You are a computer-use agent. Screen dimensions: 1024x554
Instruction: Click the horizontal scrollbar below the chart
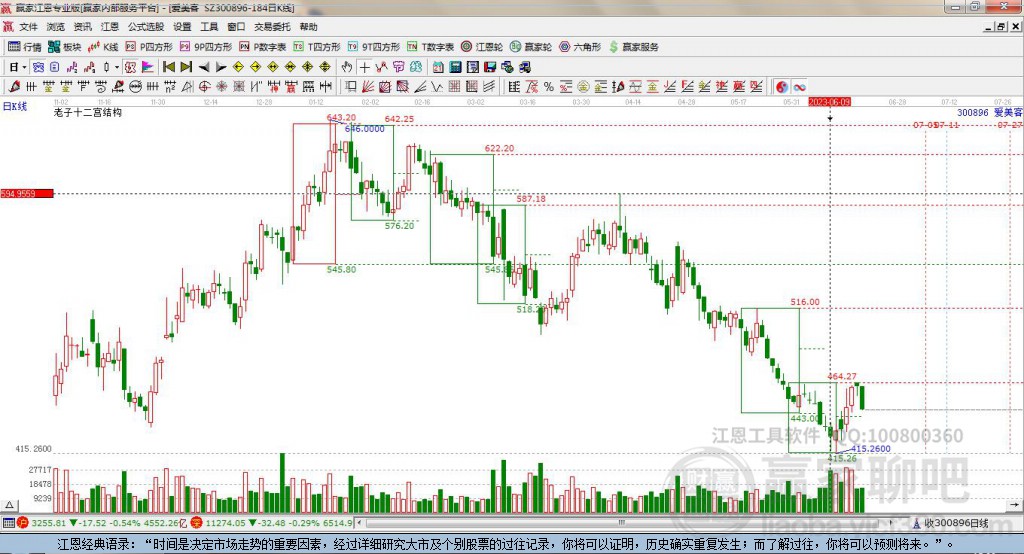pos(624,523)
